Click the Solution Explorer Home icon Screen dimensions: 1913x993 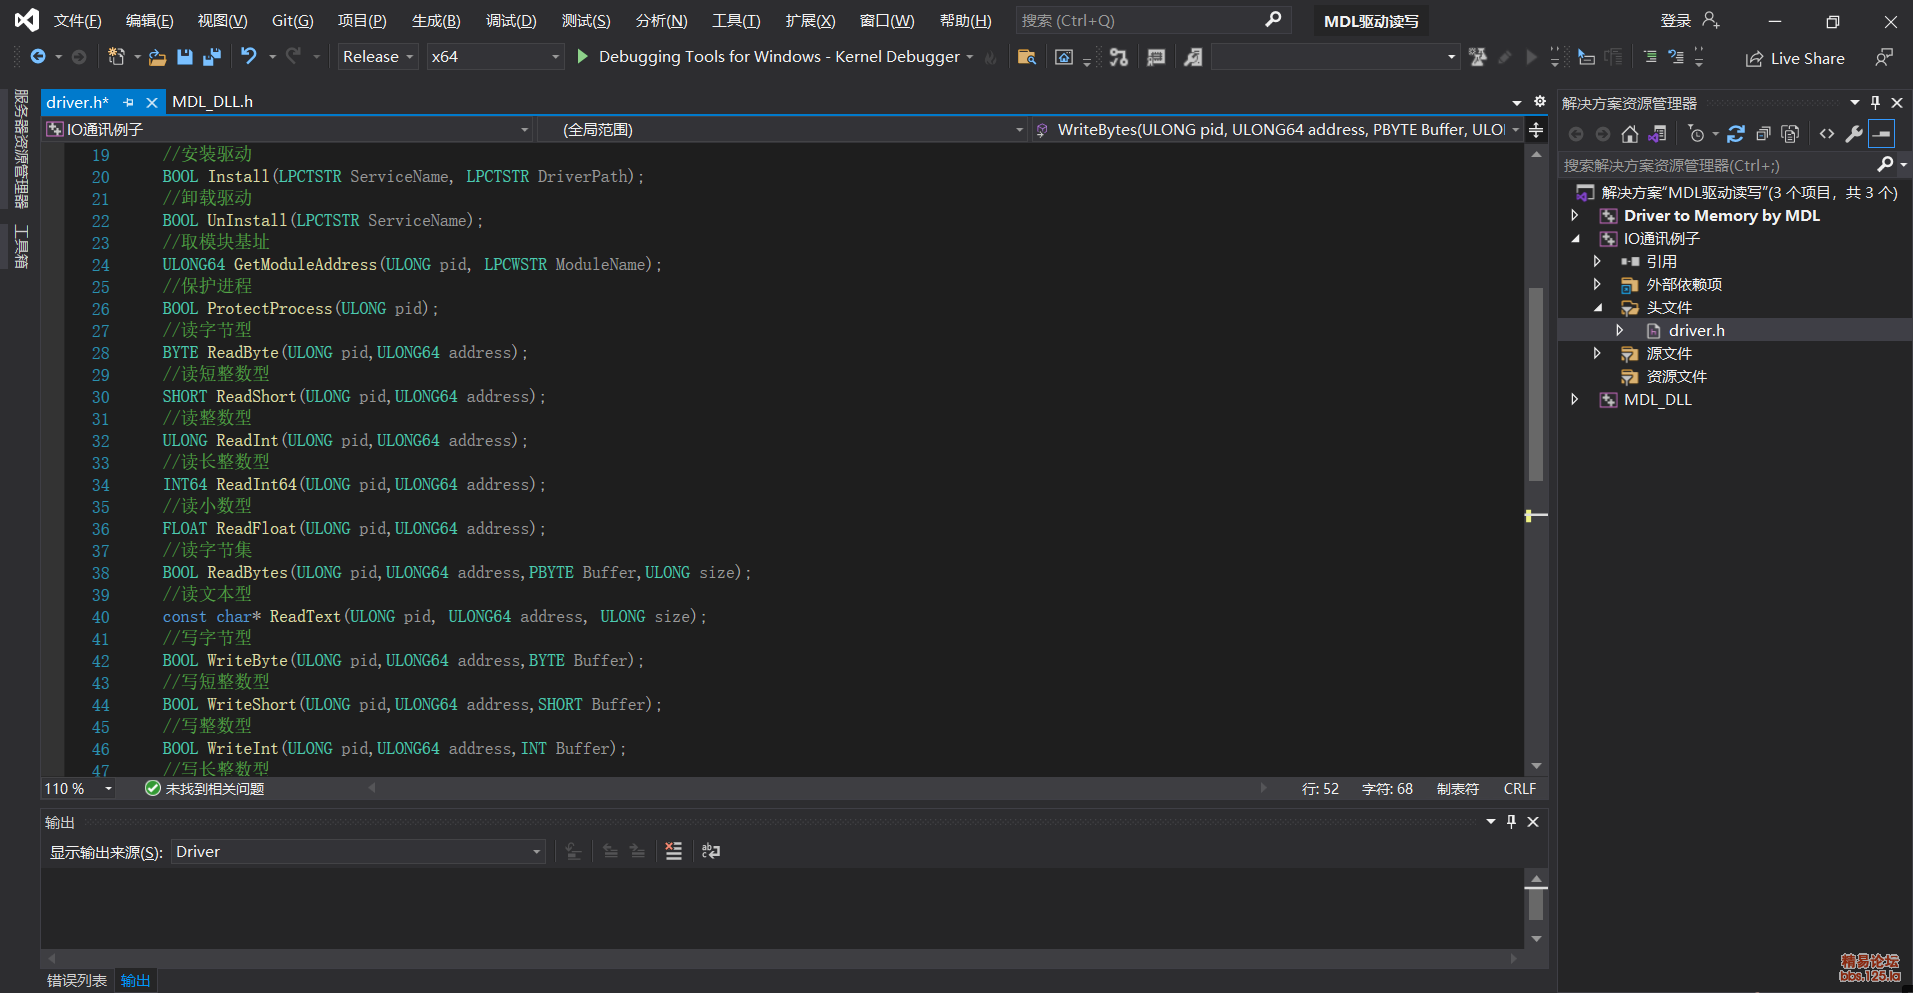pyautogui.click(x=1629, y=134)
